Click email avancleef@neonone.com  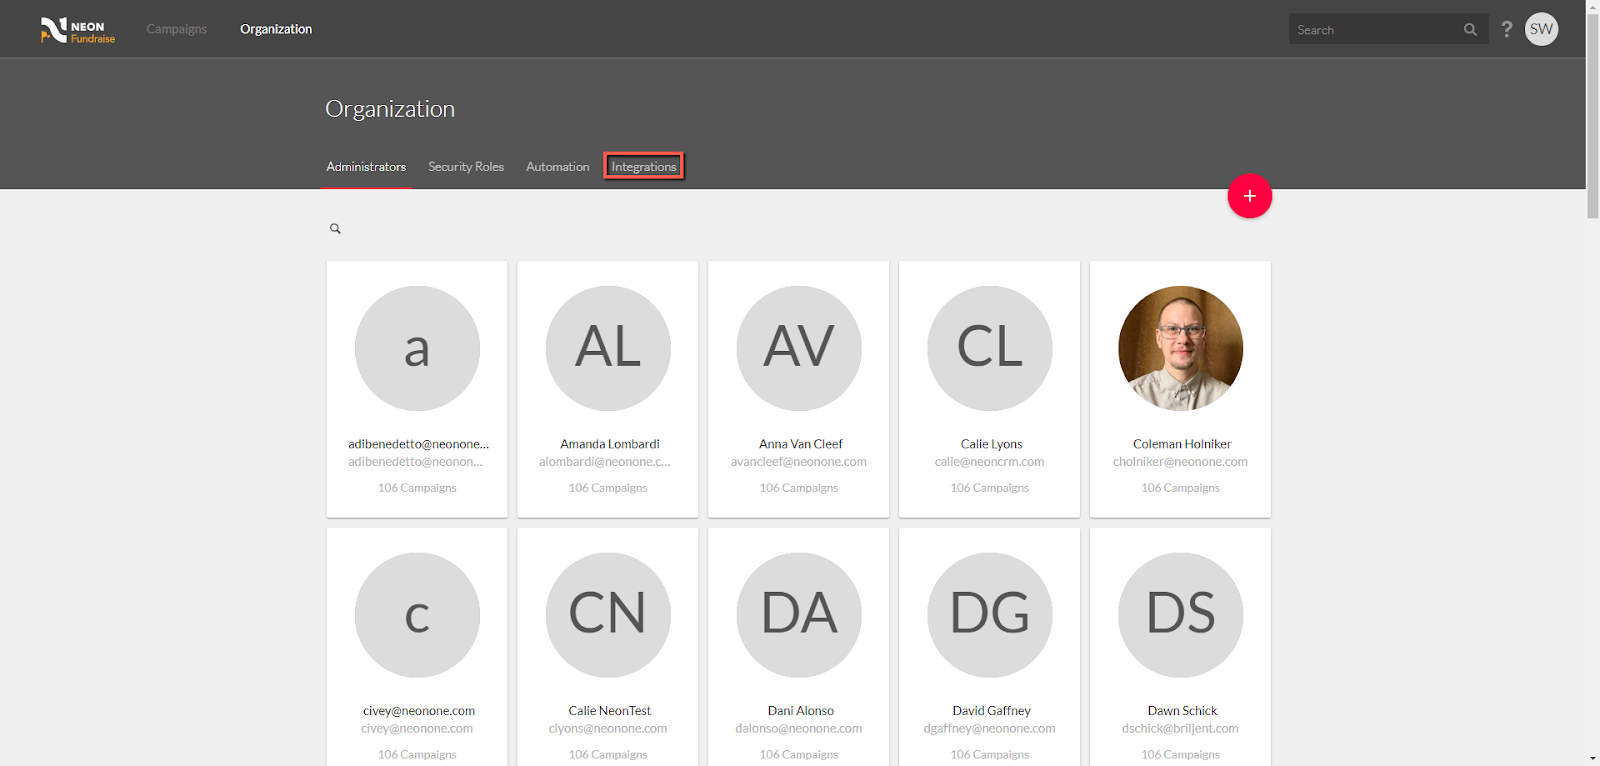click(799, 462)
